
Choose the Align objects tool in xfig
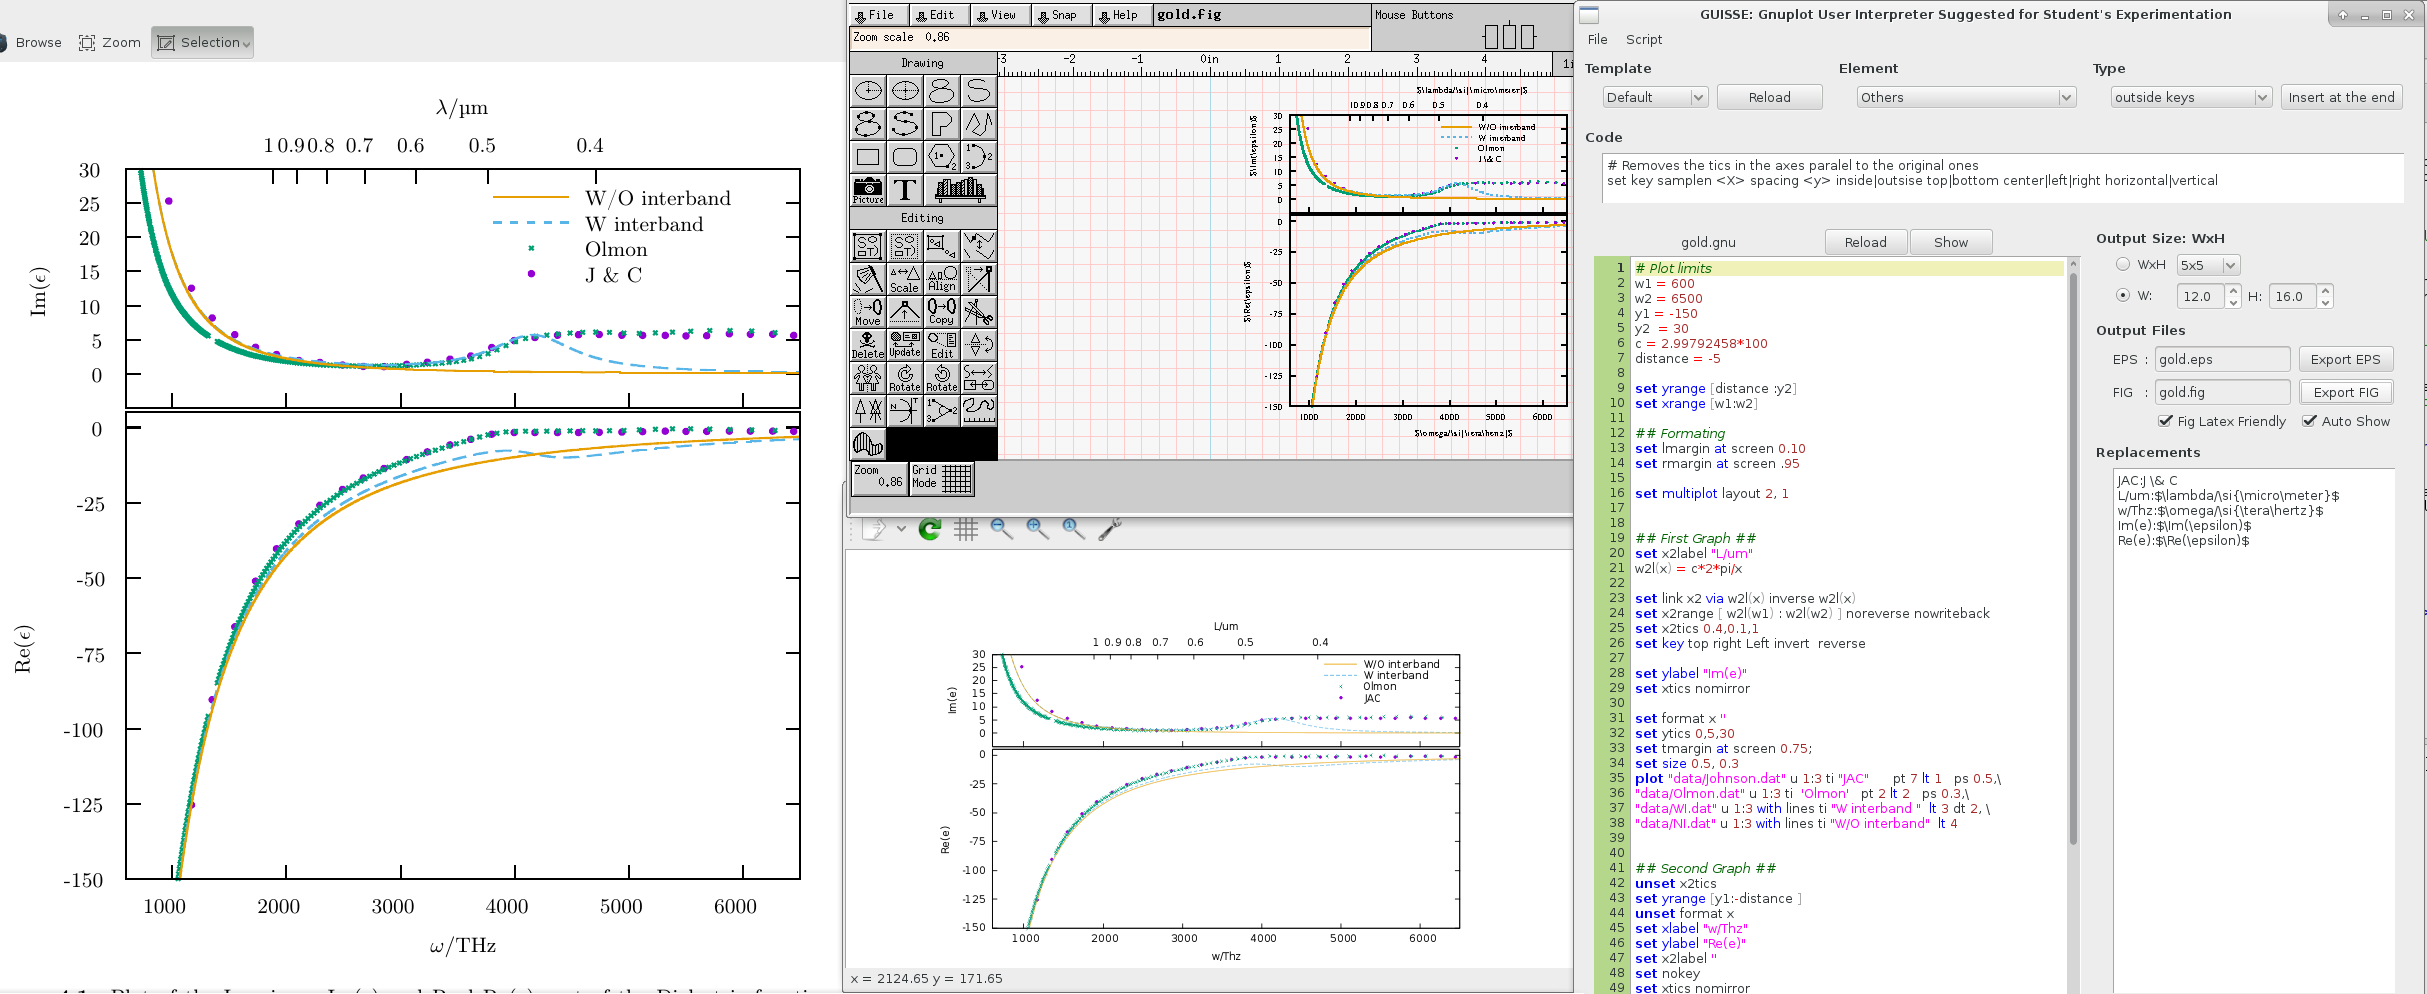pos(941,279)
